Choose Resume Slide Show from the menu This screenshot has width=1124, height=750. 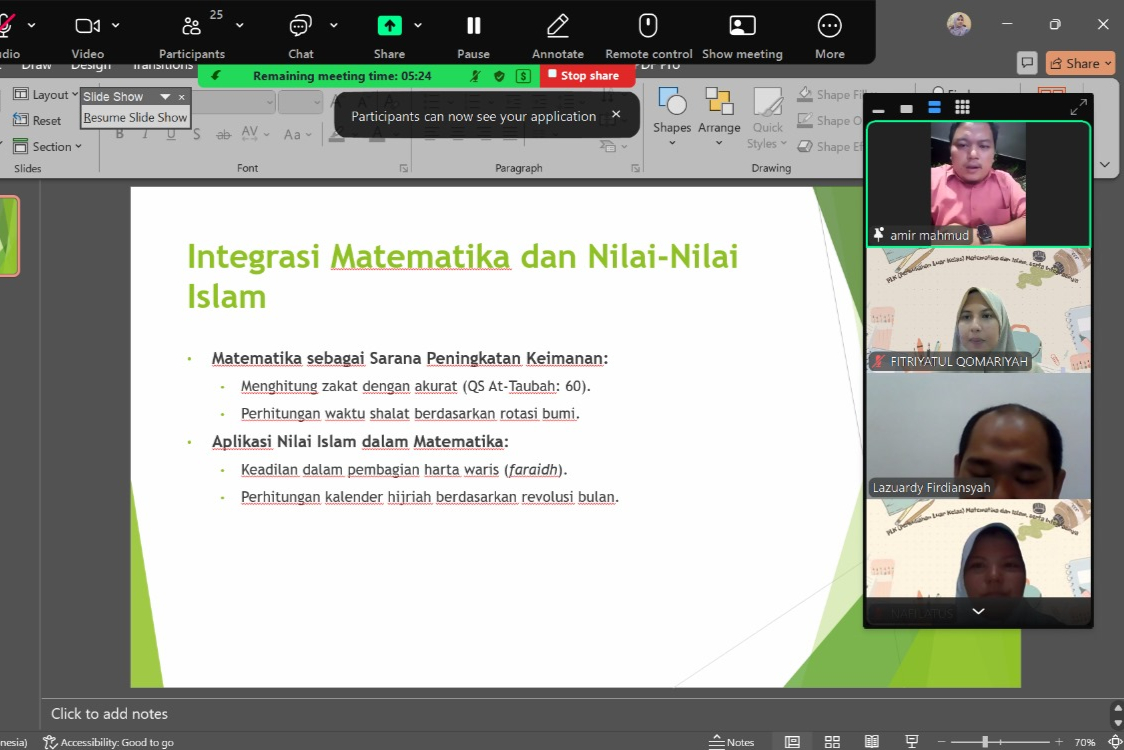point(134,117)
